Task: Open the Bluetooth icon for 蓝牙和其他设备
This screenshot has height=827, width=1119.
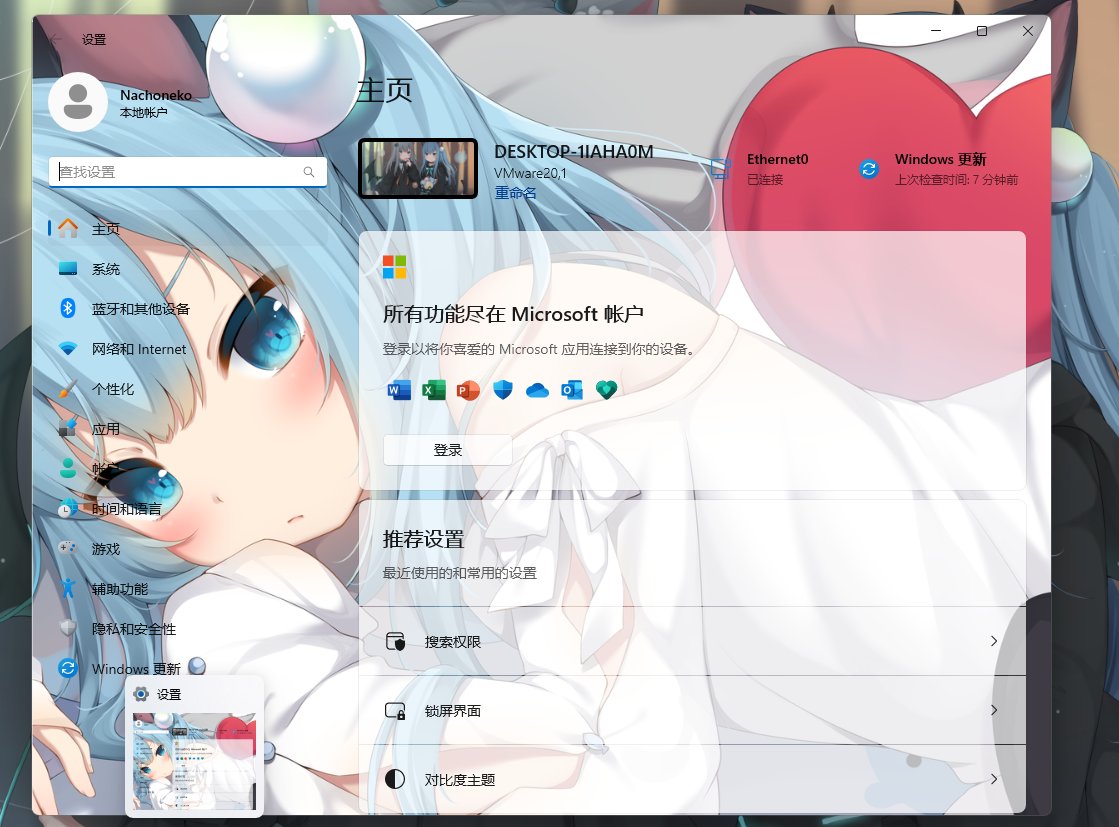Action: (x=68, y=308)
